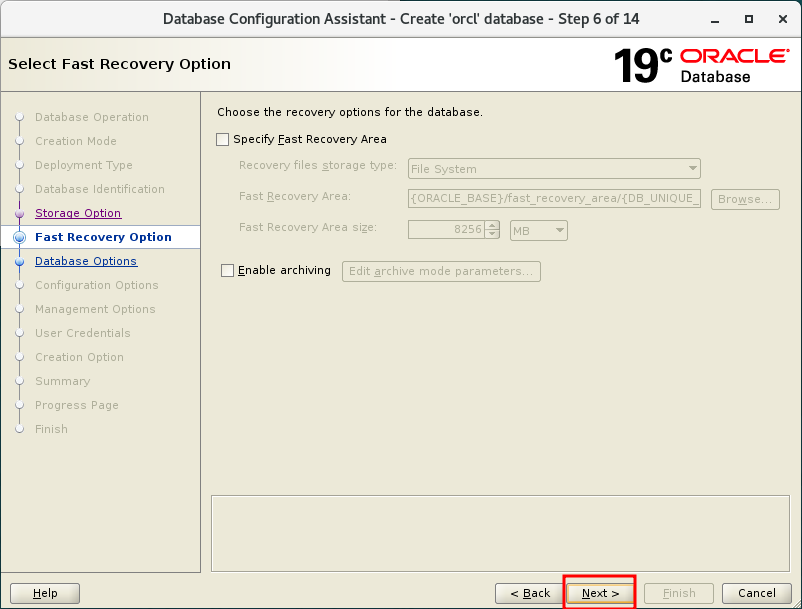802x609 pixels.
Task: Select the Fast Recovery Option step
Action: [103, 237]
